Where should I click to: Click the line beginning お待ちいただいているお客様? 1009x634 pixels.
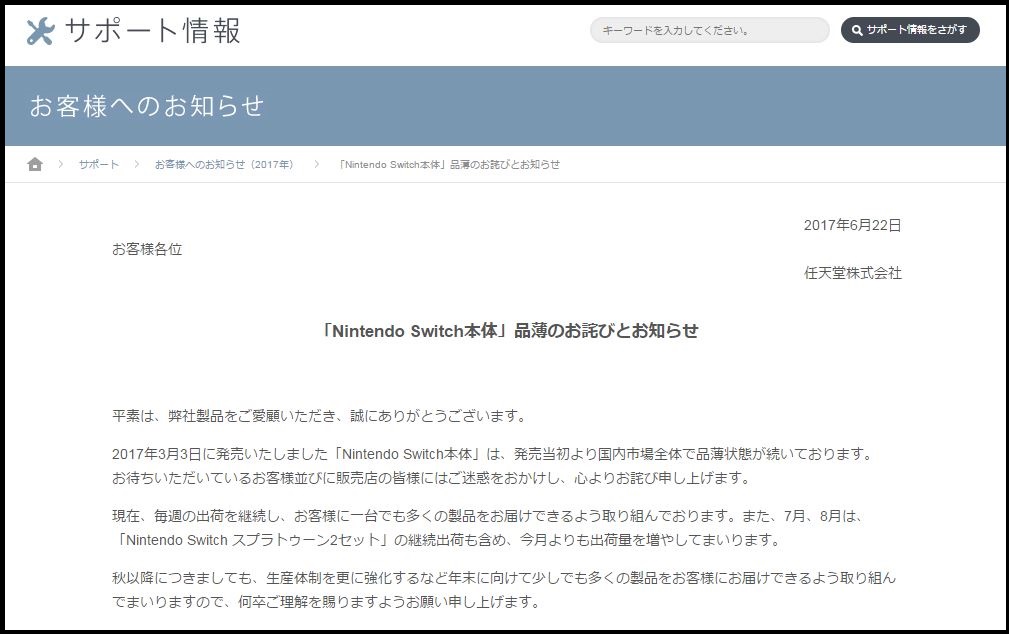[432, 478]
